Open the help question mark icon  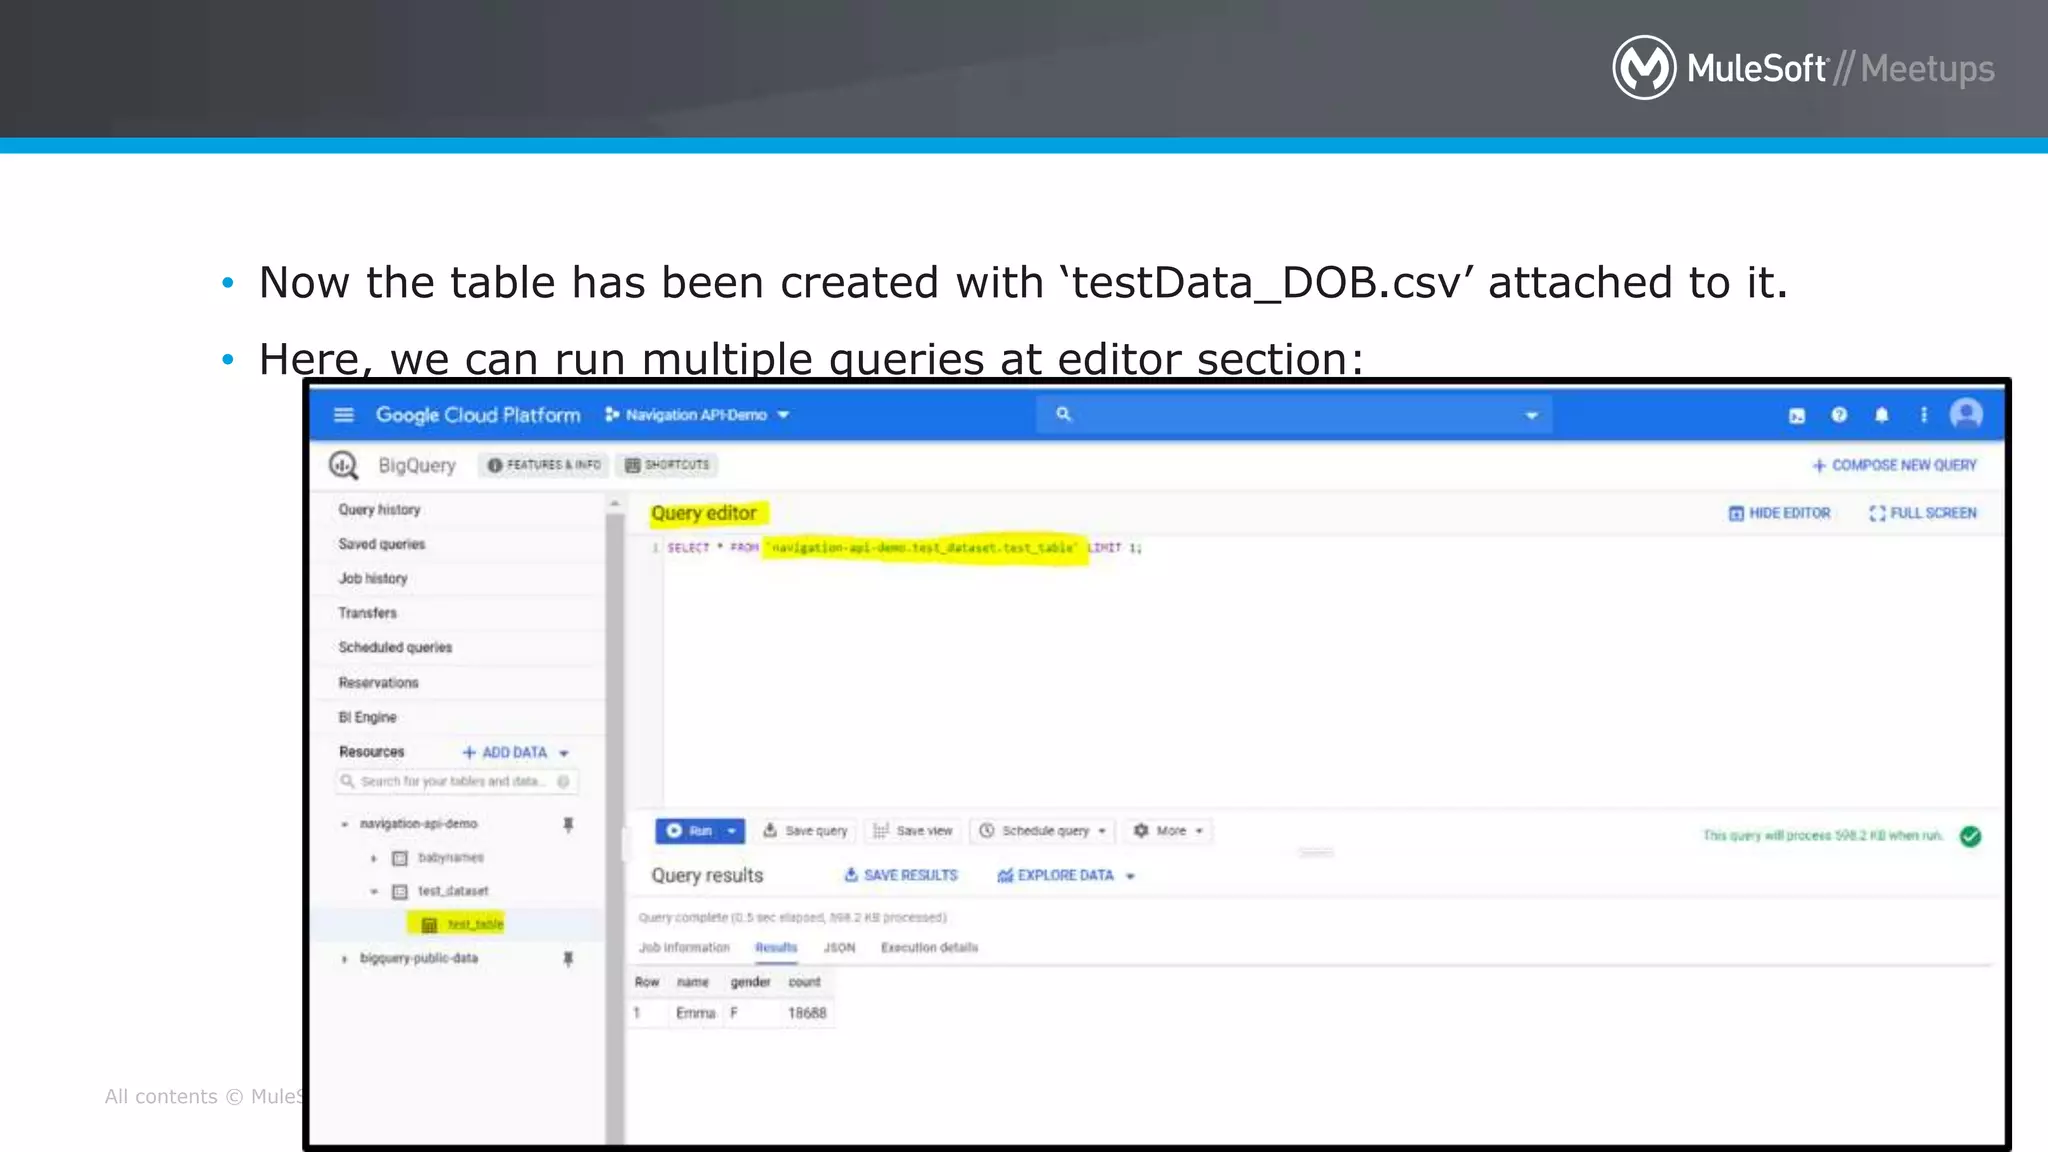1839,415
